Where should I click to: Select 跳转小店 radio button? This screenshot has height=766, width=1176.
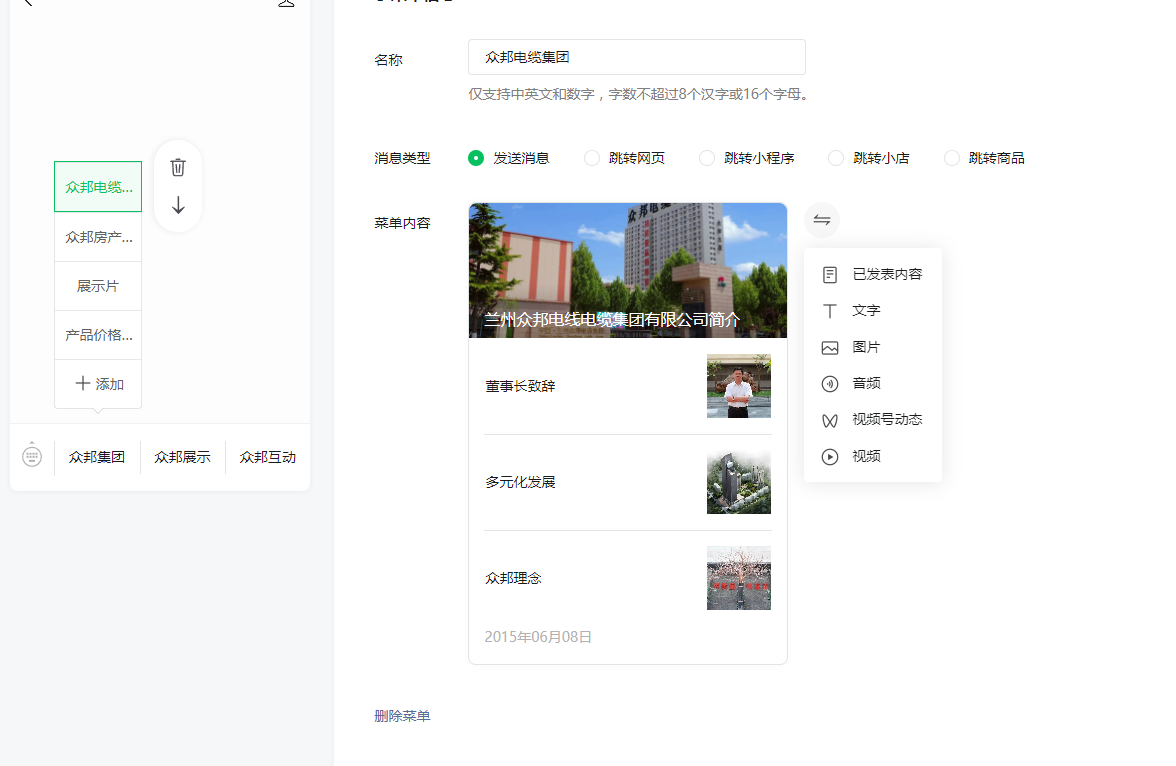coord(836,158)
